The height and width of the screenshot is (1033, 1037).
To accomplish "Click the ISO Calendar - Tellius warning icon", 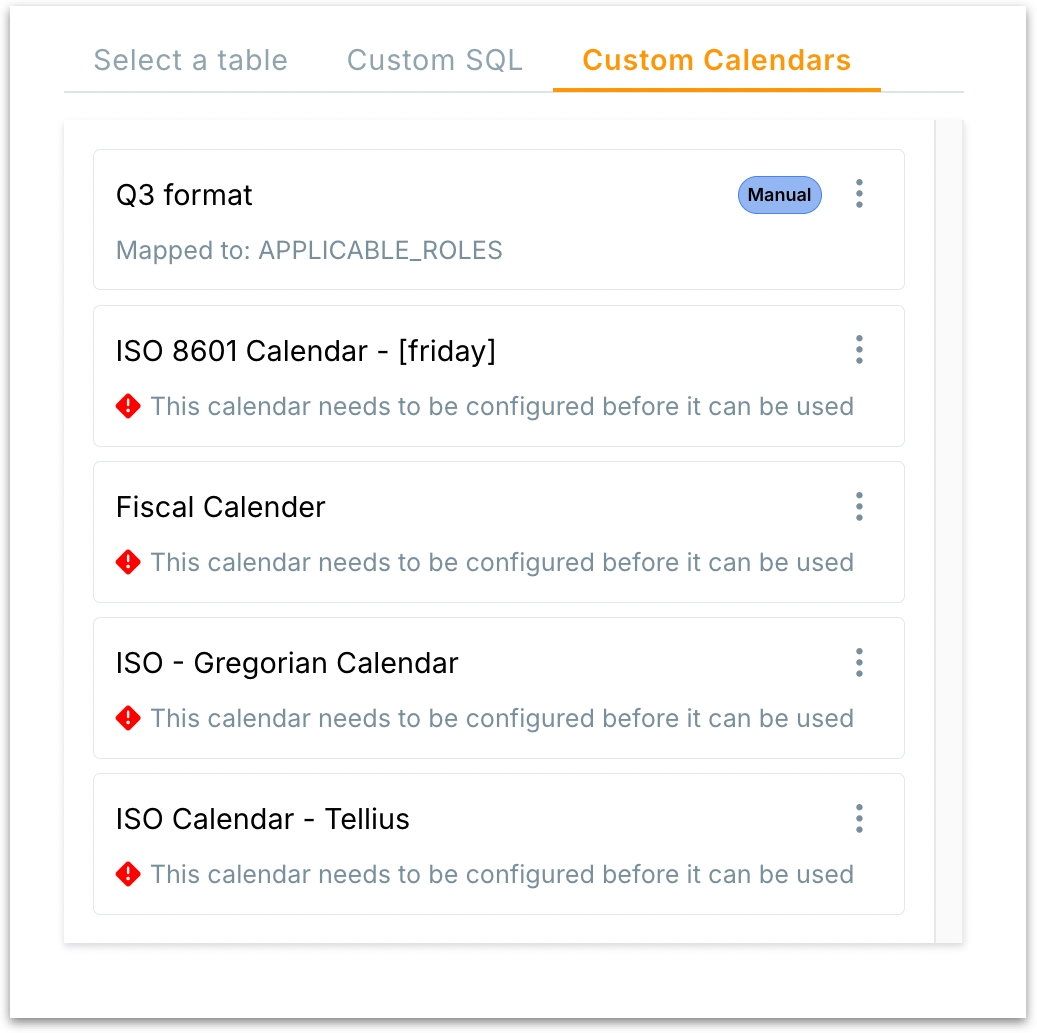I will click(128, 874).
